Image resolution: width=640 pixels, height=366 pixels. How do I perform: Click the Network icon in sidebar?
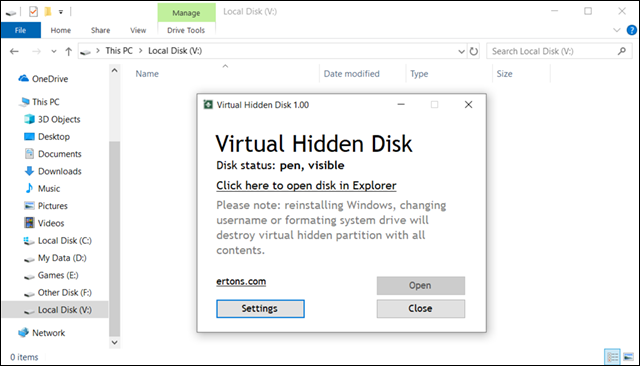(24, 333)
